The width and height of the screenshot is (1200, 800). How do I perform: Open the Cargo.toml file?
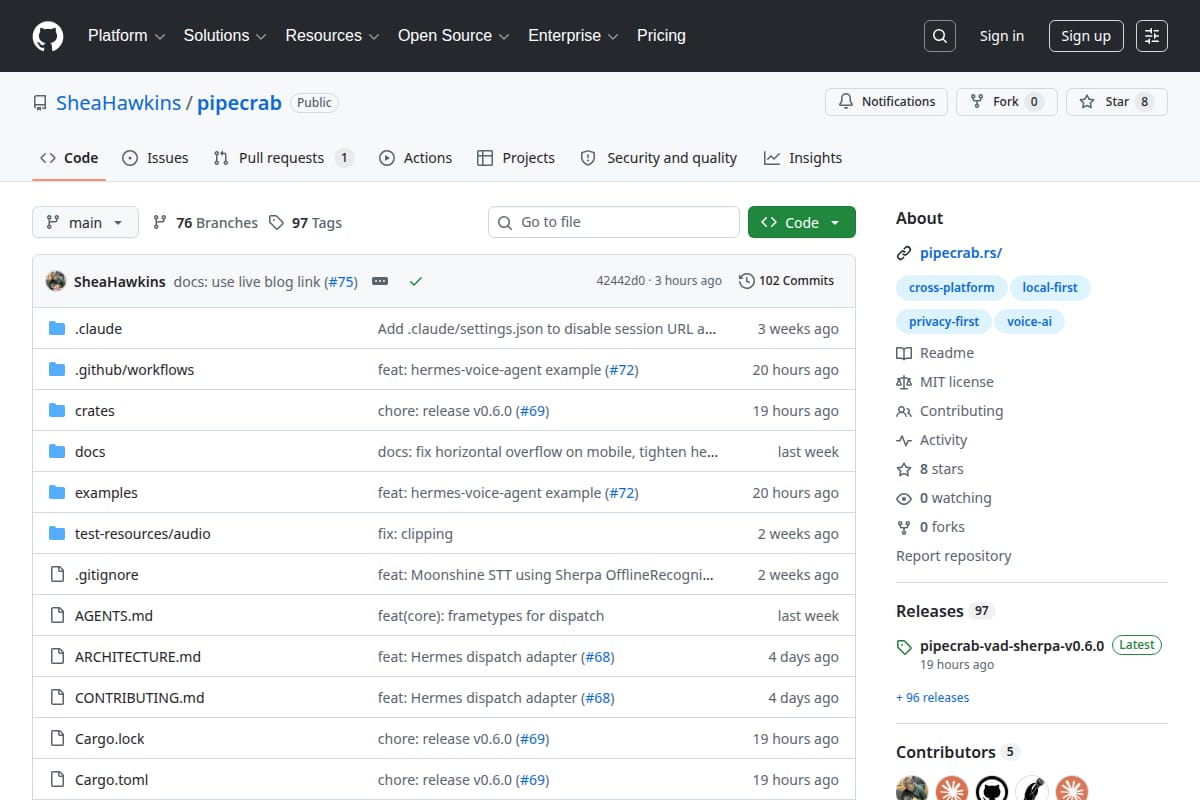(112, 780)
